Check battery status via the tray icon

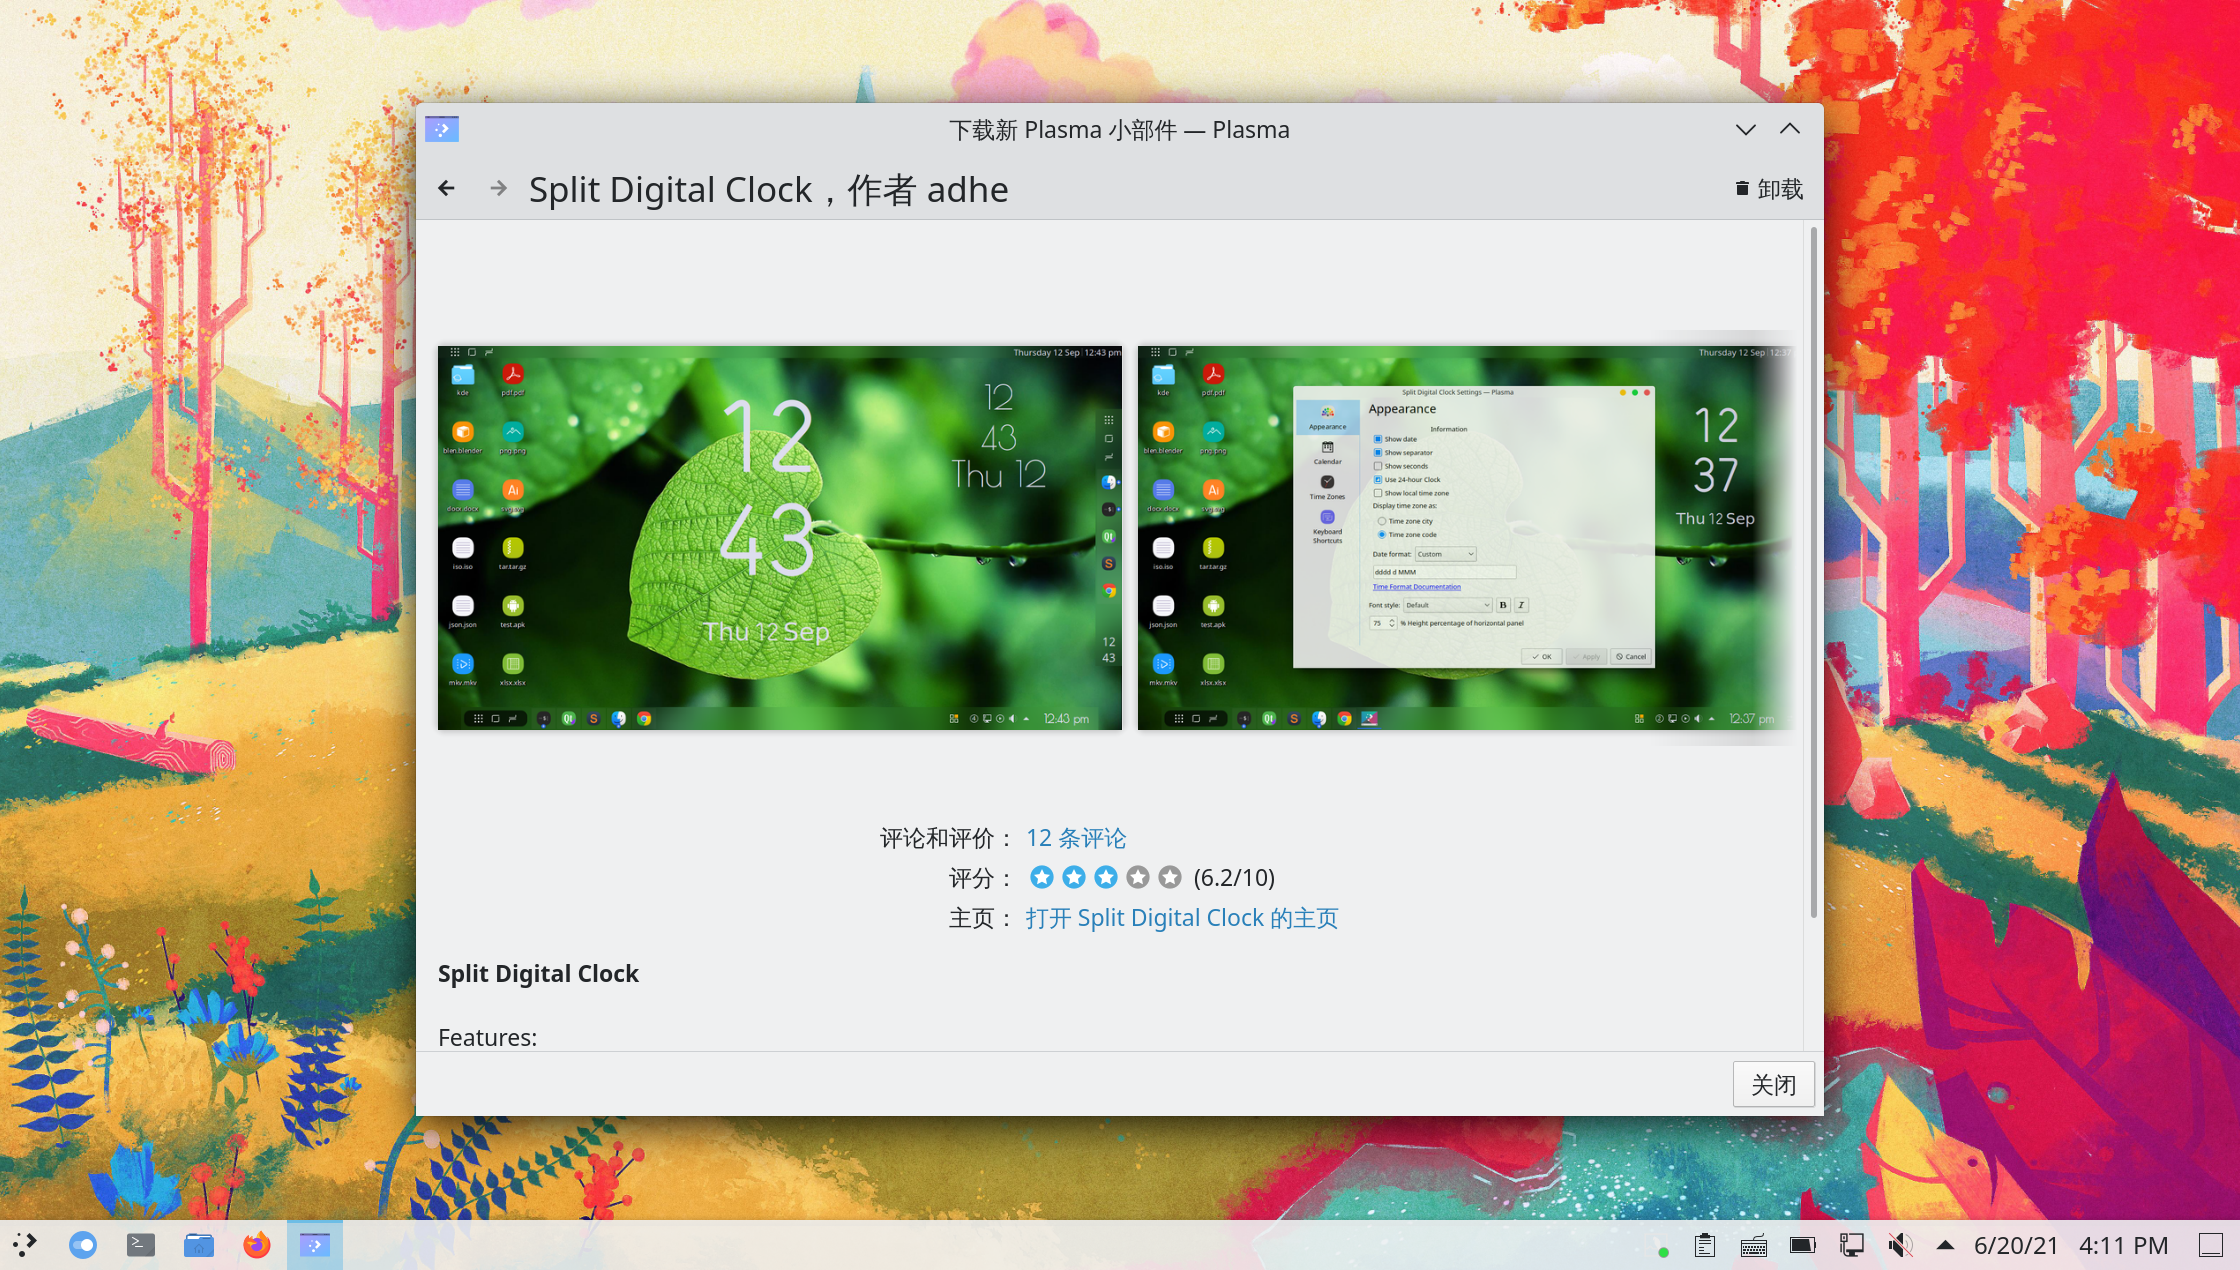click(x=1803, y=1245)
